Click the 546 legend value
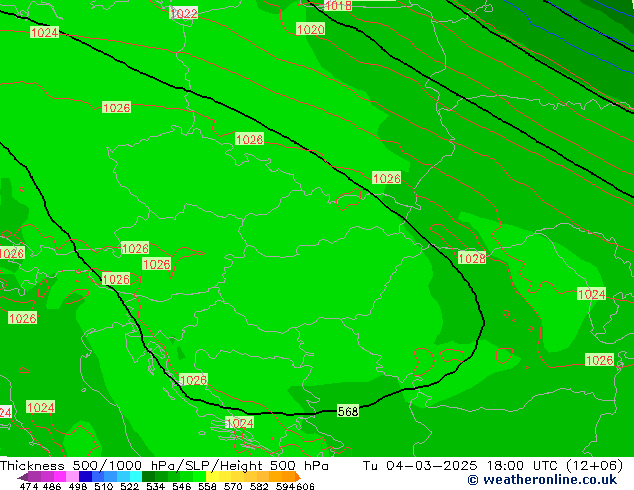634x490 pixels. pos(181,486)
